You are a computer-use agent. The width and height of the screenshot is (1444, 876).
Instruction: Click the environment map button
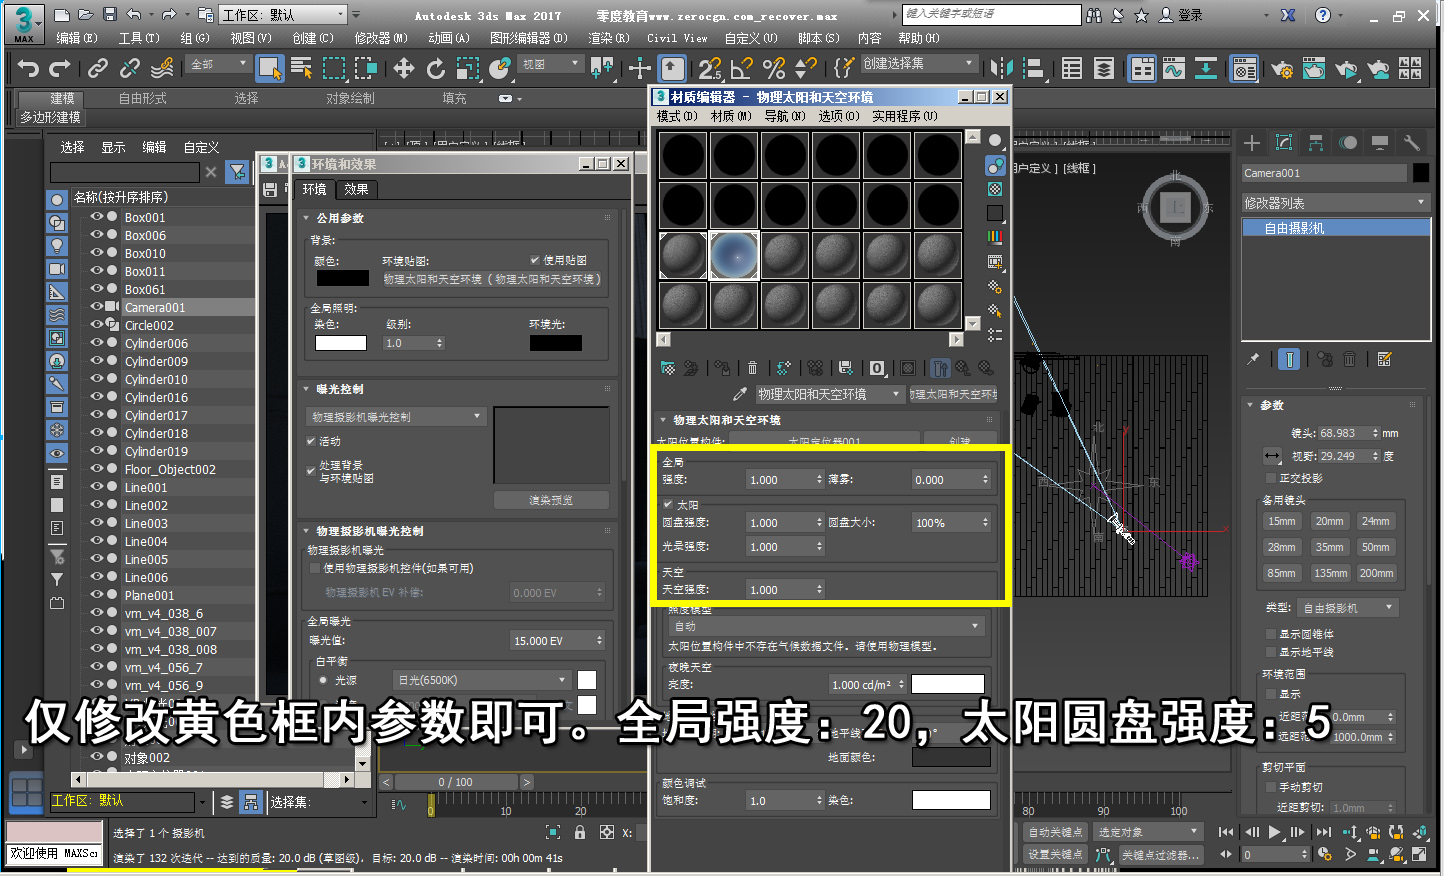(493, 279)
